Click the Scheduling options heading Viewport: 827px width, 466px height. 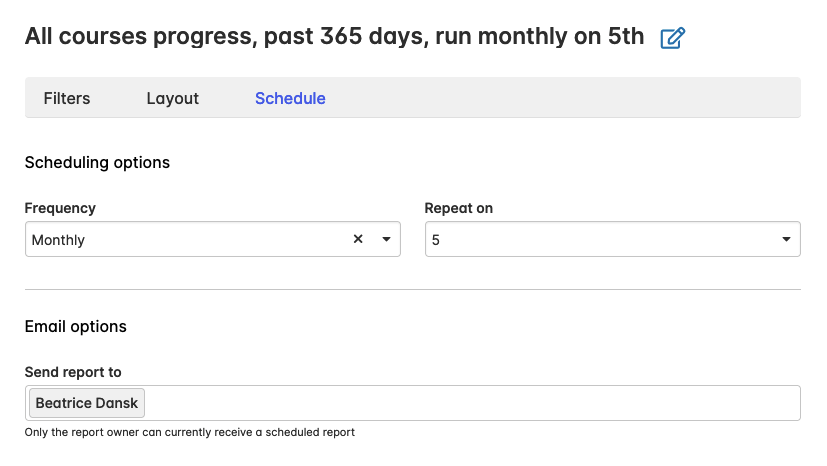[x=97, y=162]
